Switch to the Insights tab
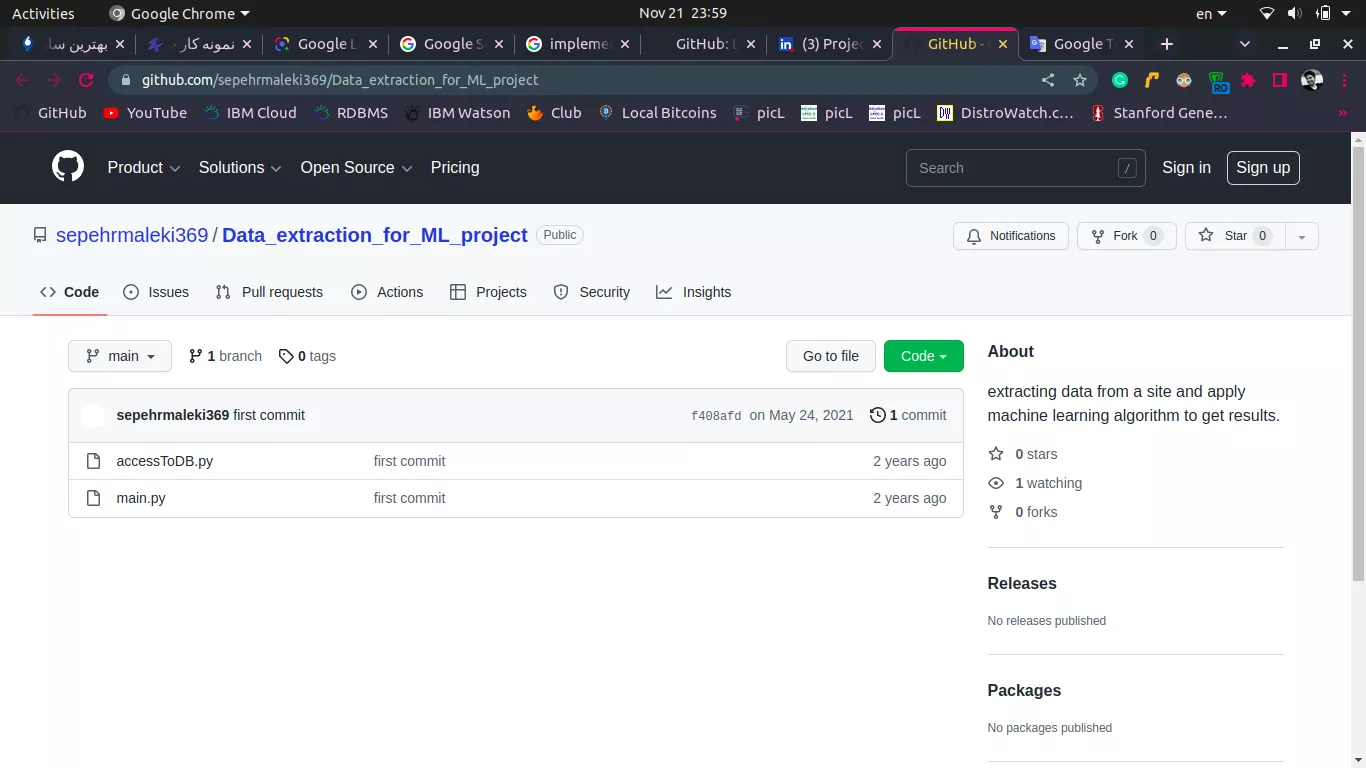 [693, 292]
